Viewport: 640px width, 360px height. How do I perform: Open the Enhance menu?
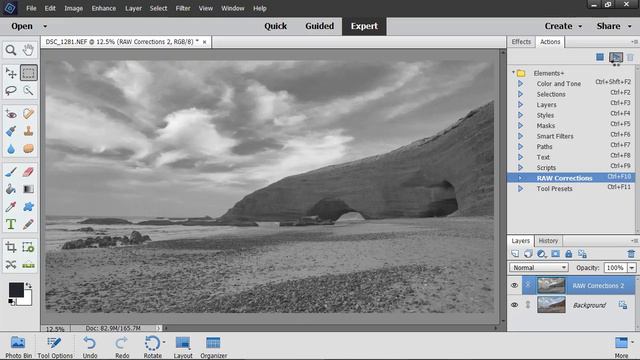pos(104,8)
